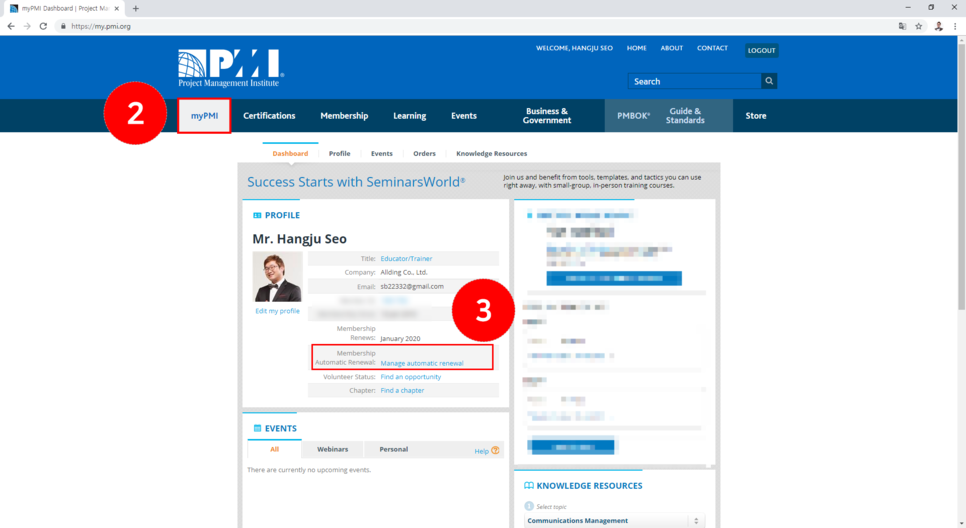Switch to the Events sub-tab
The width and height of the screenshot is (966, 528).
click(x=381, y=153)
